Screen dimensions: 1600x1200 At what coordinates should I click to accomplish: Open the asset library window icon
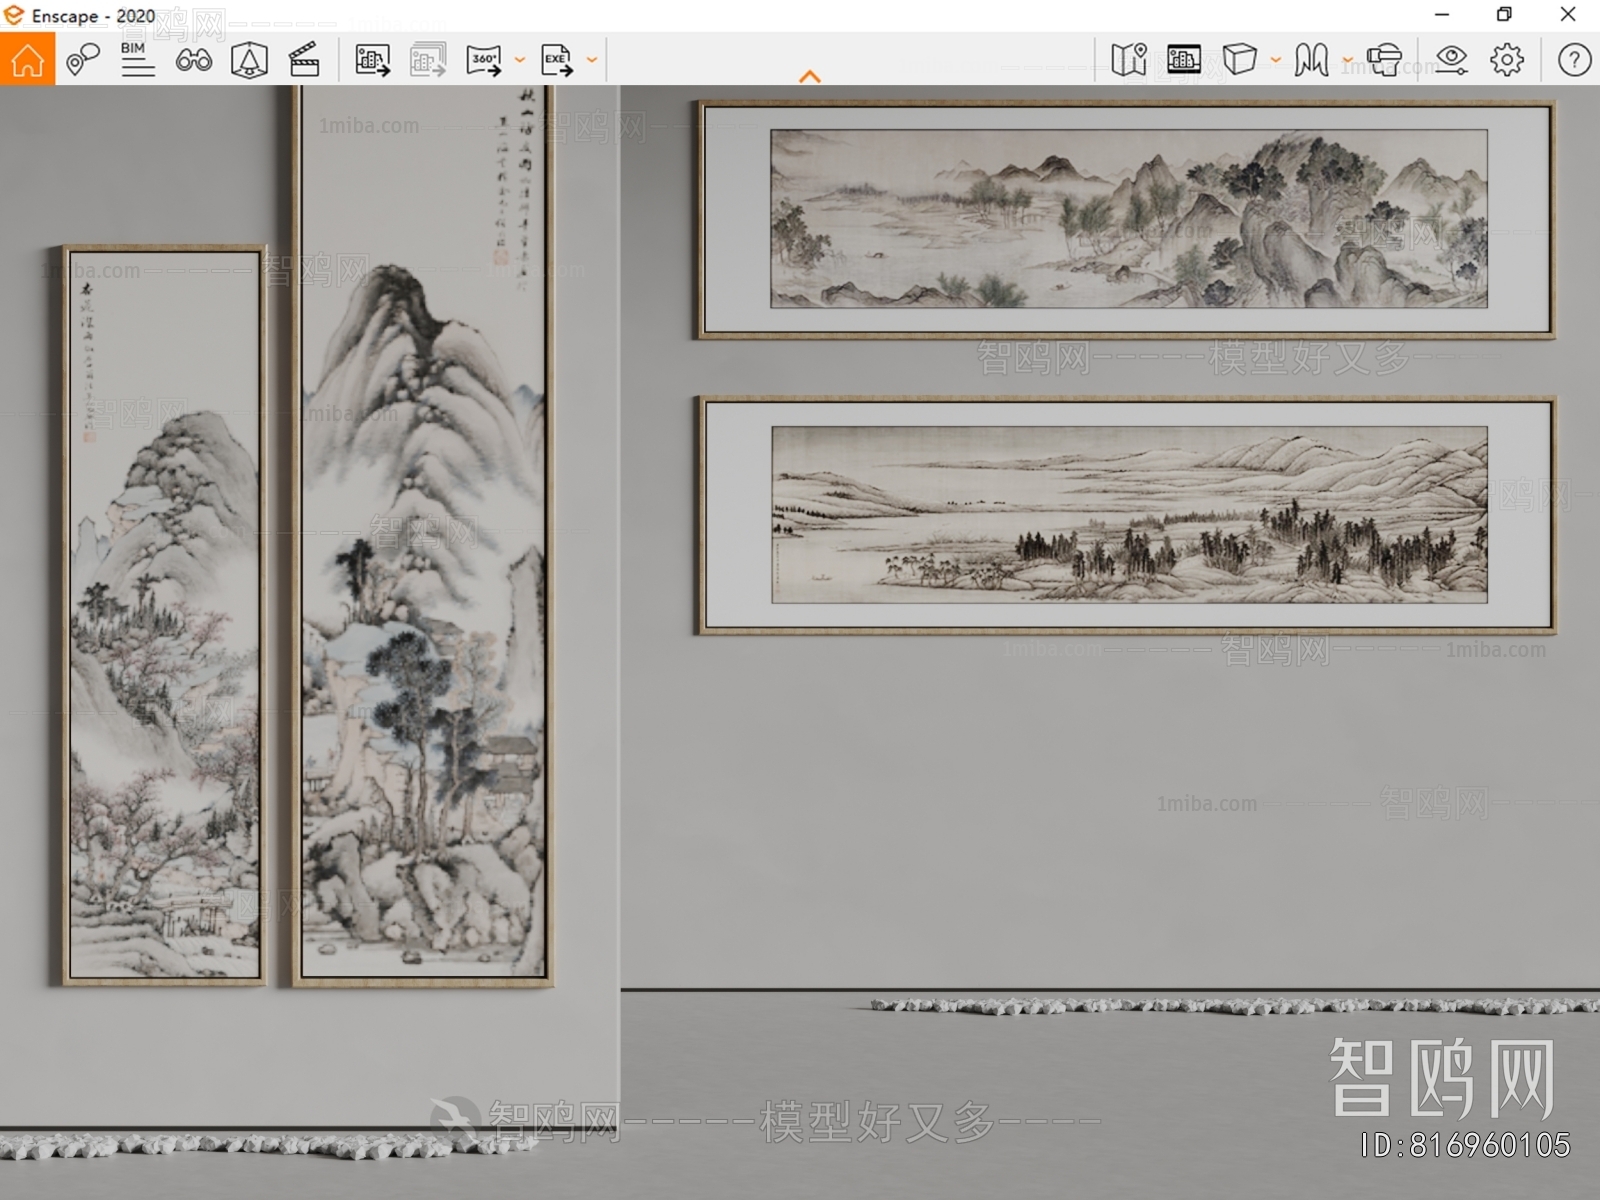click(1183, 60)
